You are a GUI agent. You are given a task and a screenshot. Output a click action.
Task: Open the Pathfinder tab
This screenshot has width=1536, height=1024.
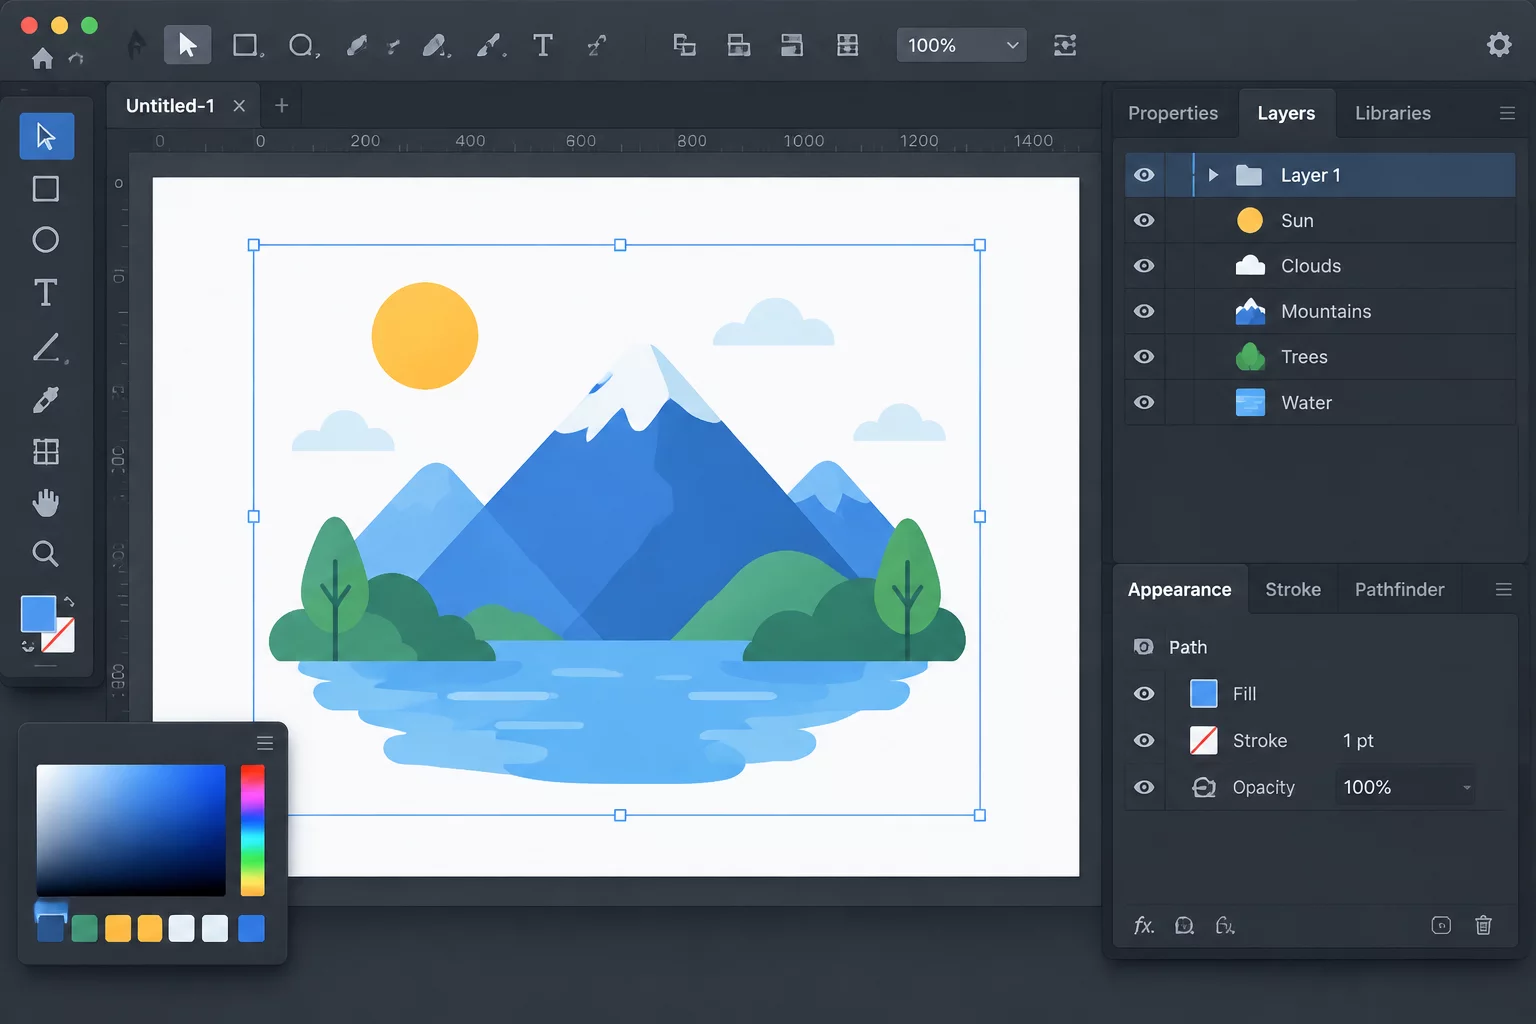coord(1399,590)
